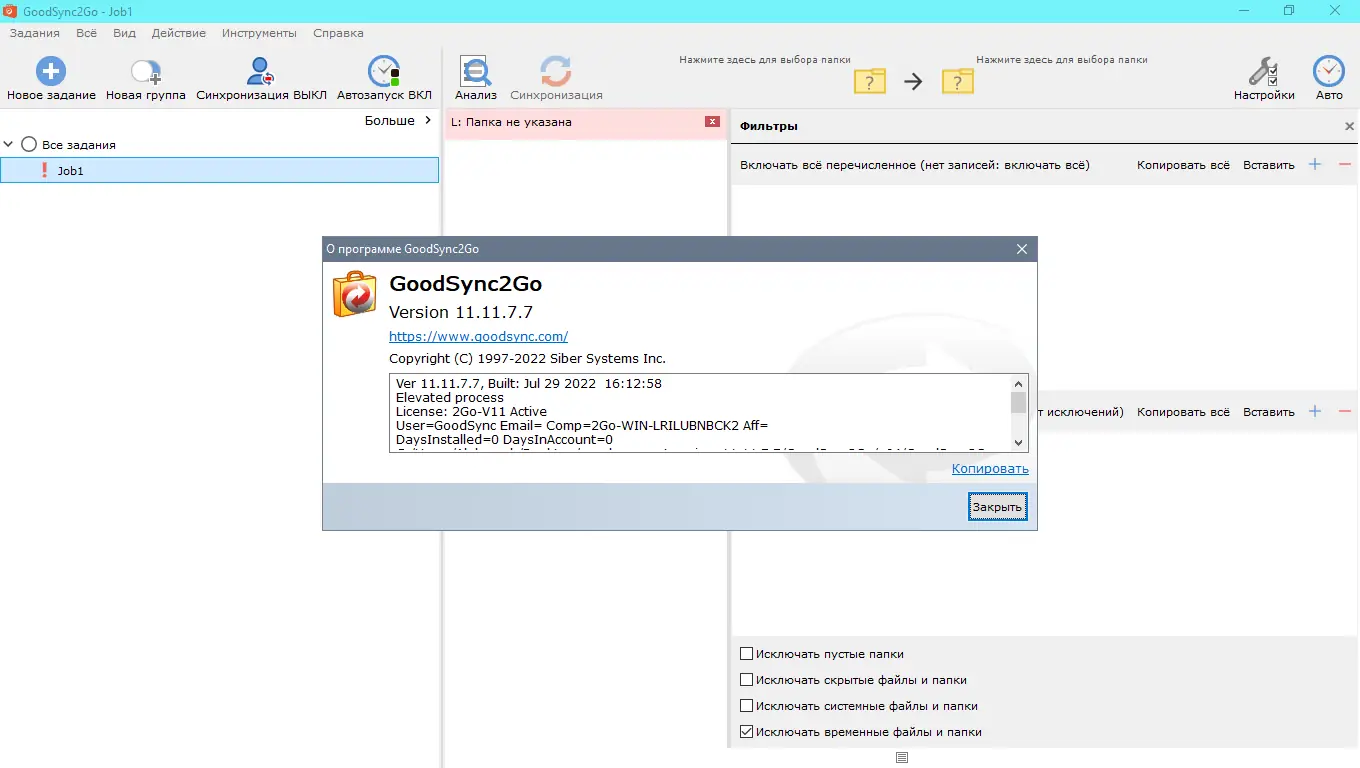1360x768 pixels.
Task: Select the Все задания radio circle
Action: pos(29,145)
